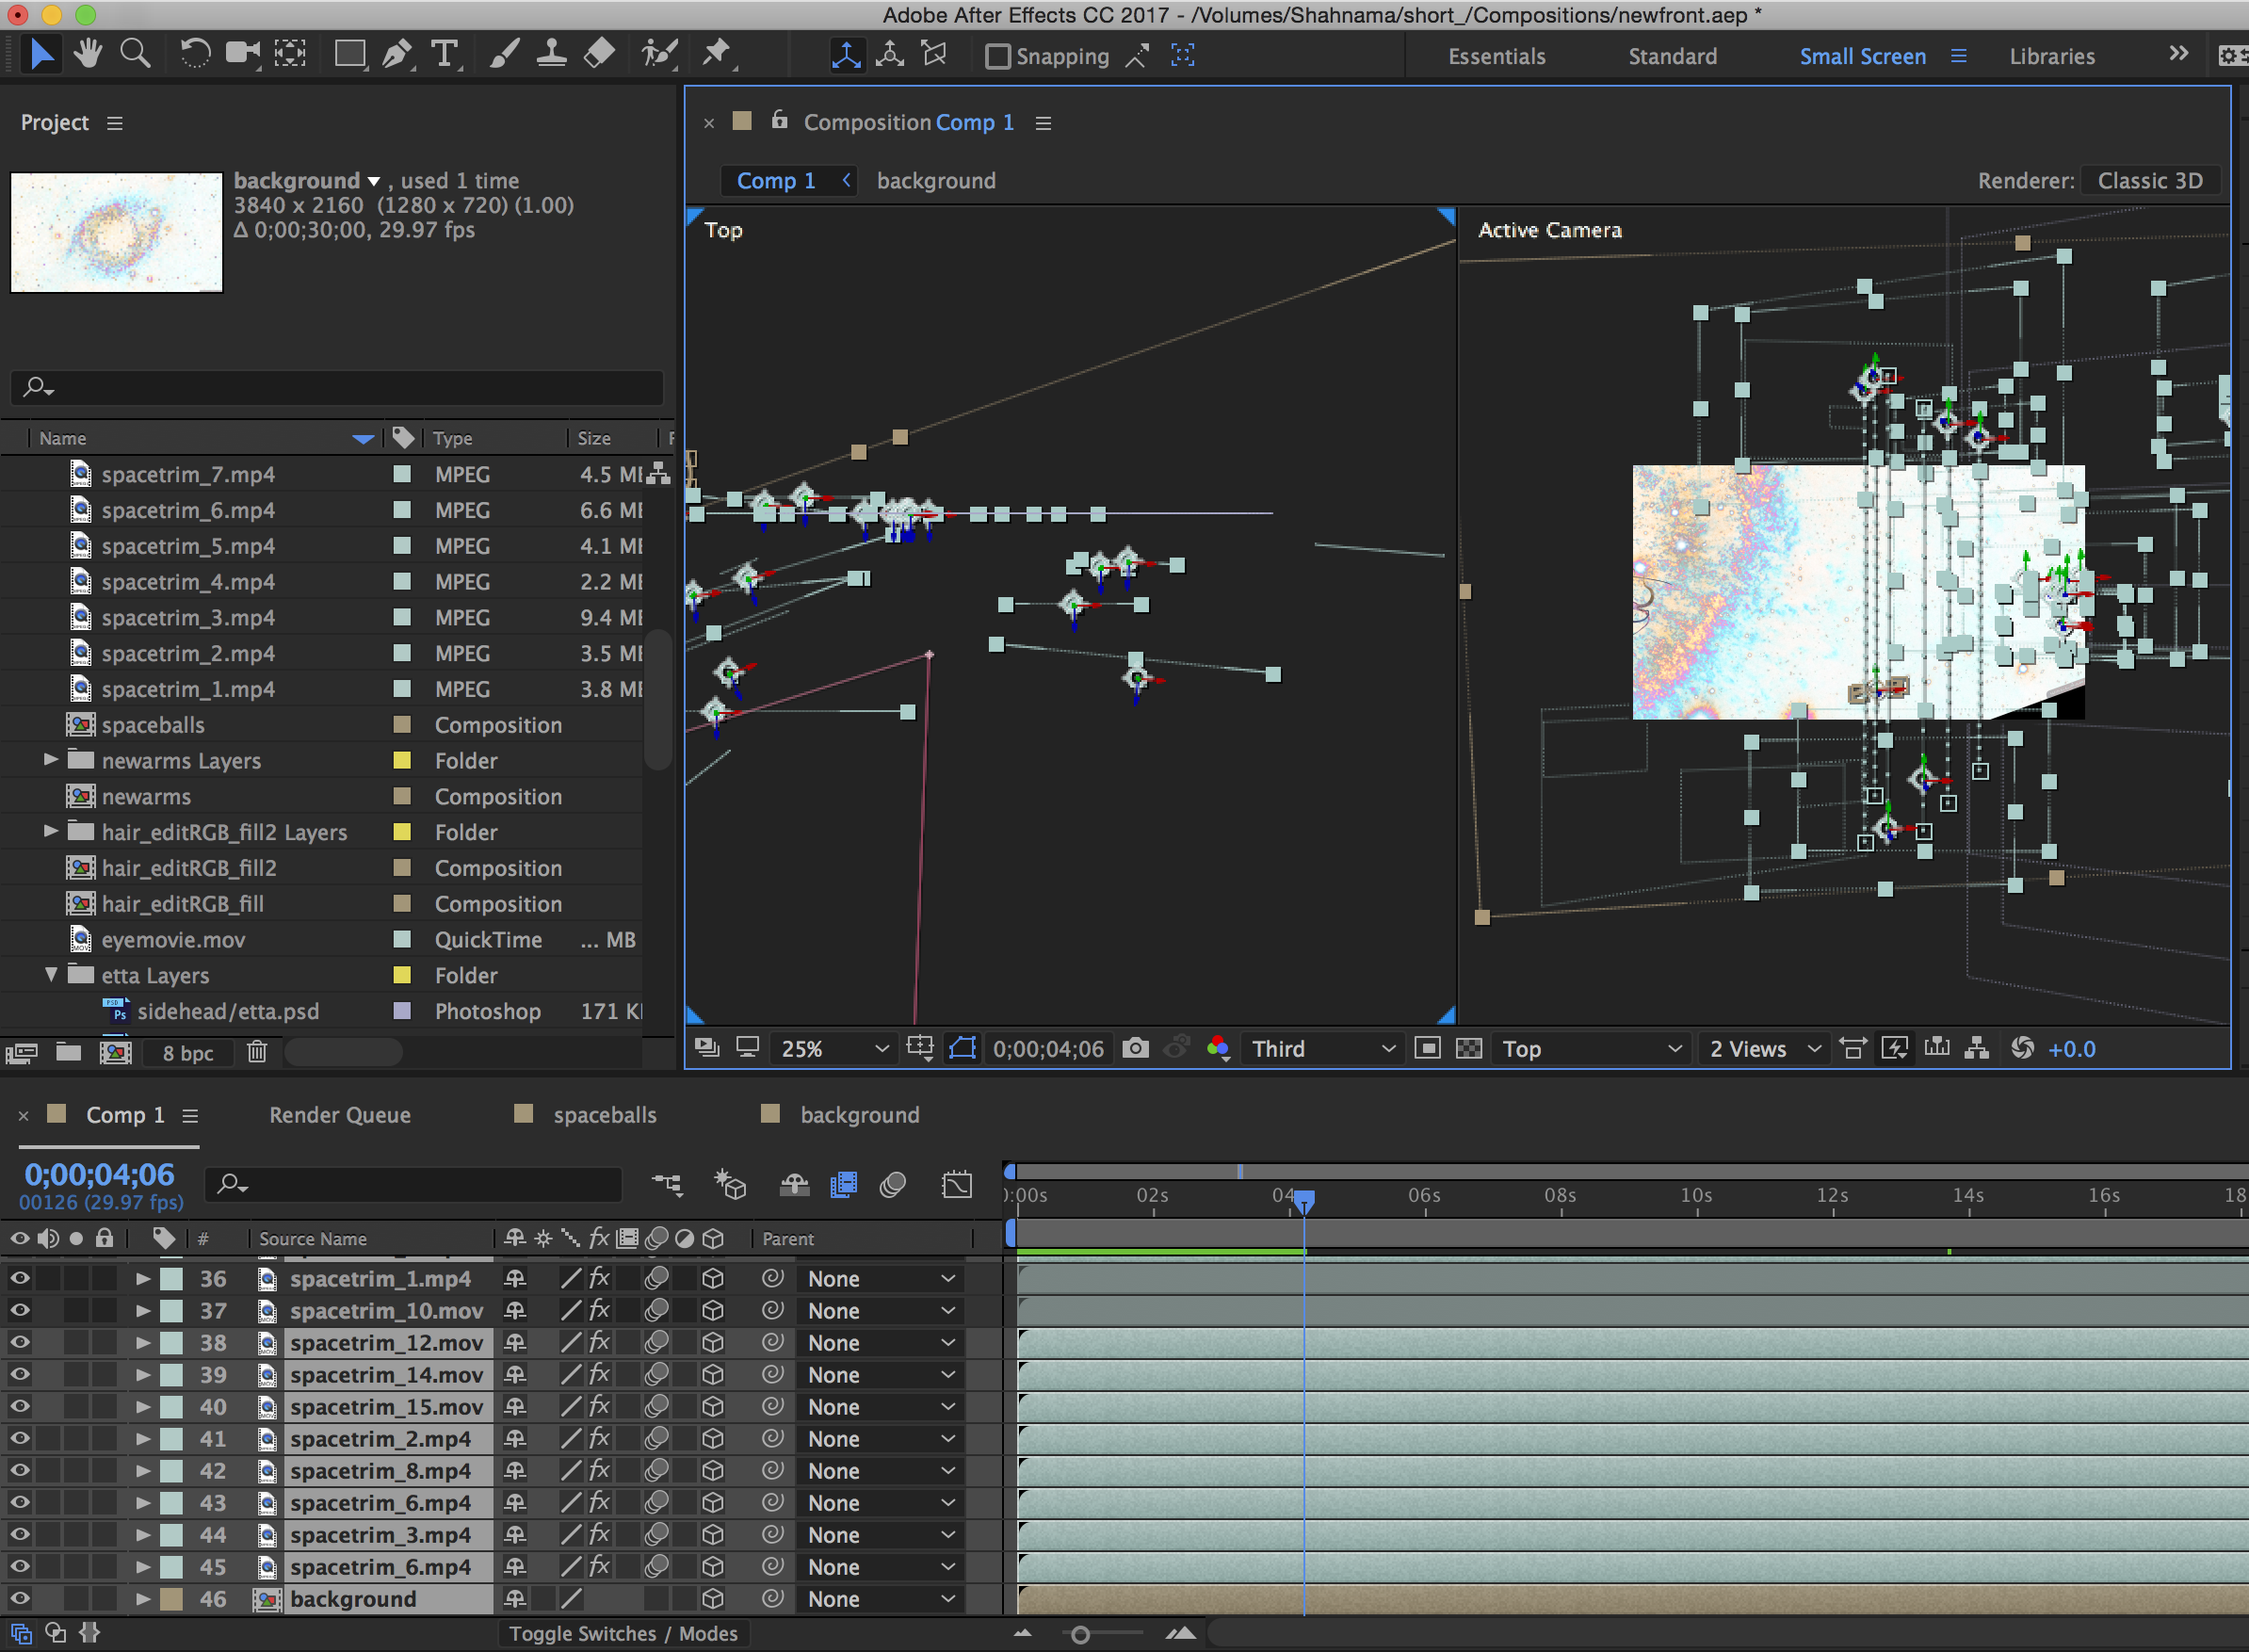Create new folder in Project panel

click(69, 1052)
